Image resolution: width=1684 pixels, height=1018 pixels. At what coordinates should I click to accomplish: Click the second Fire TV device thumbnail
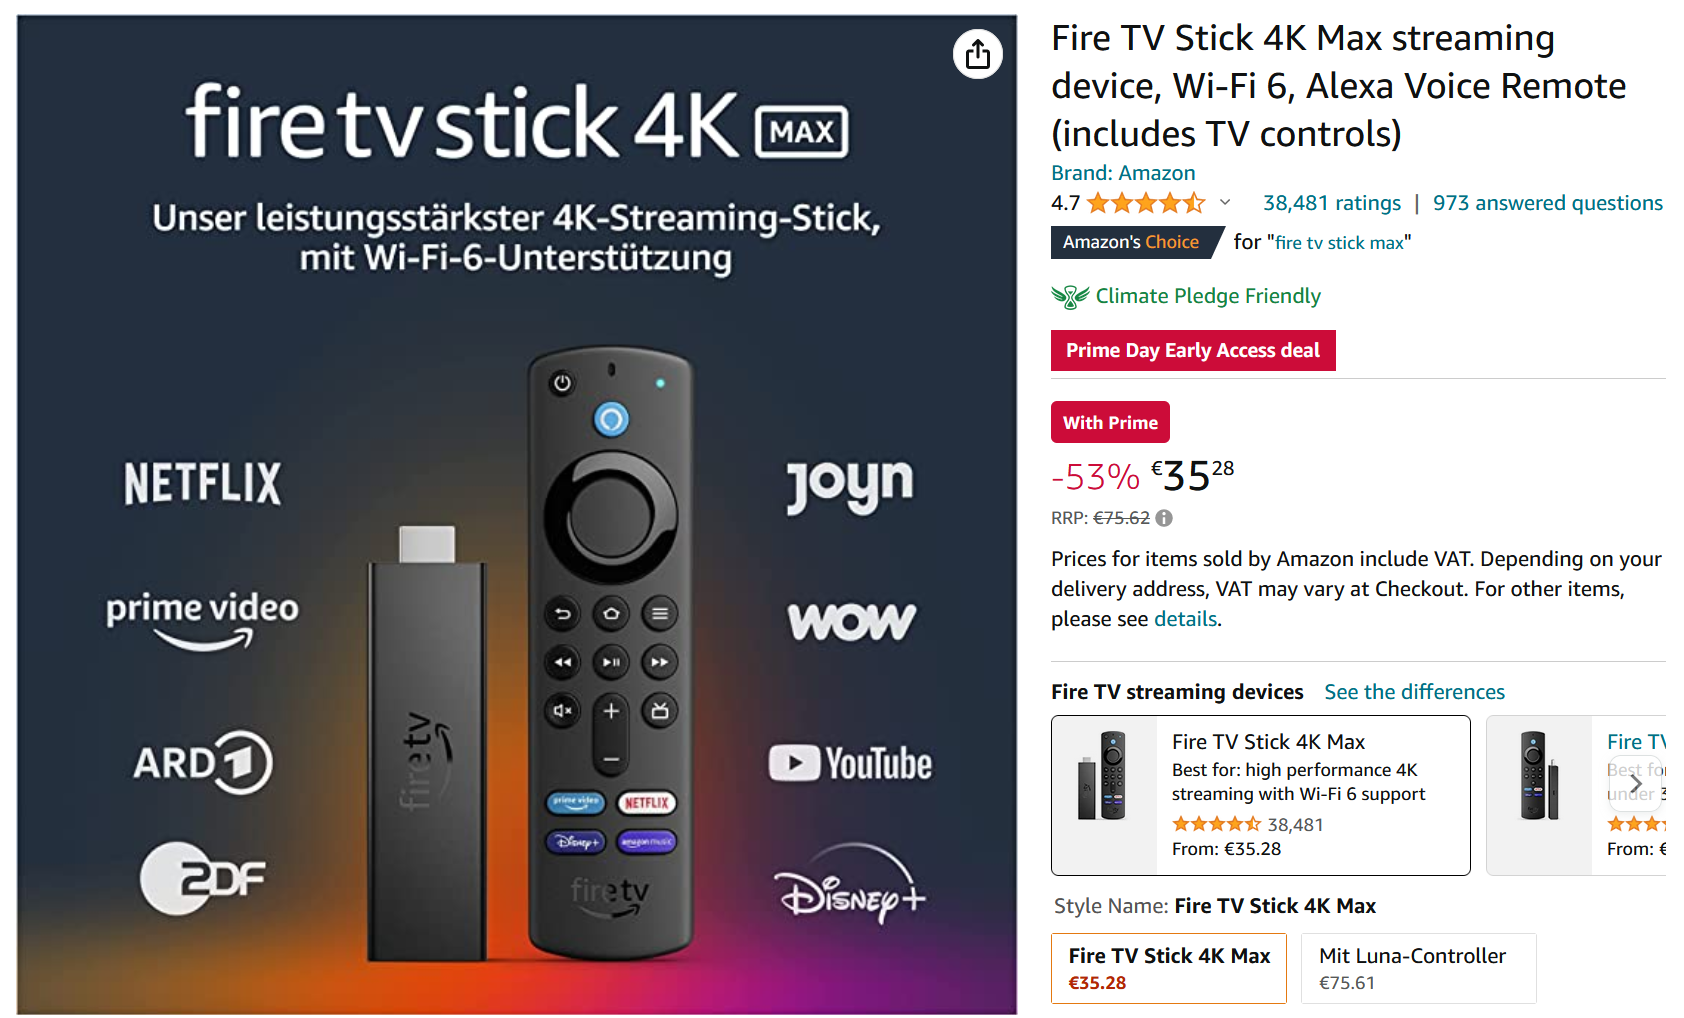point(1539,775)
